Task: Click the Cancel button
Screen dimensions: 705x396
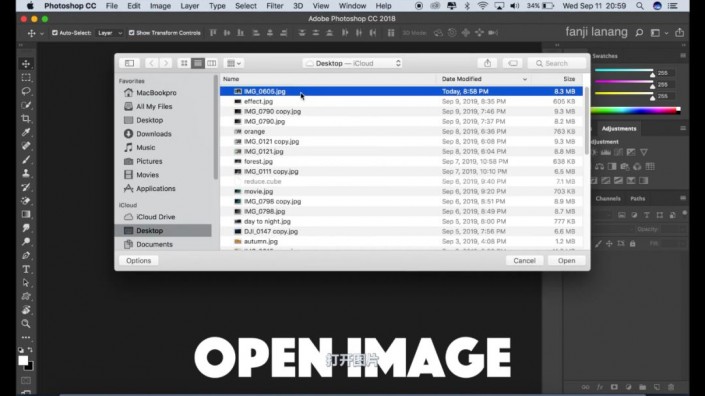Action: pos(524,261)
